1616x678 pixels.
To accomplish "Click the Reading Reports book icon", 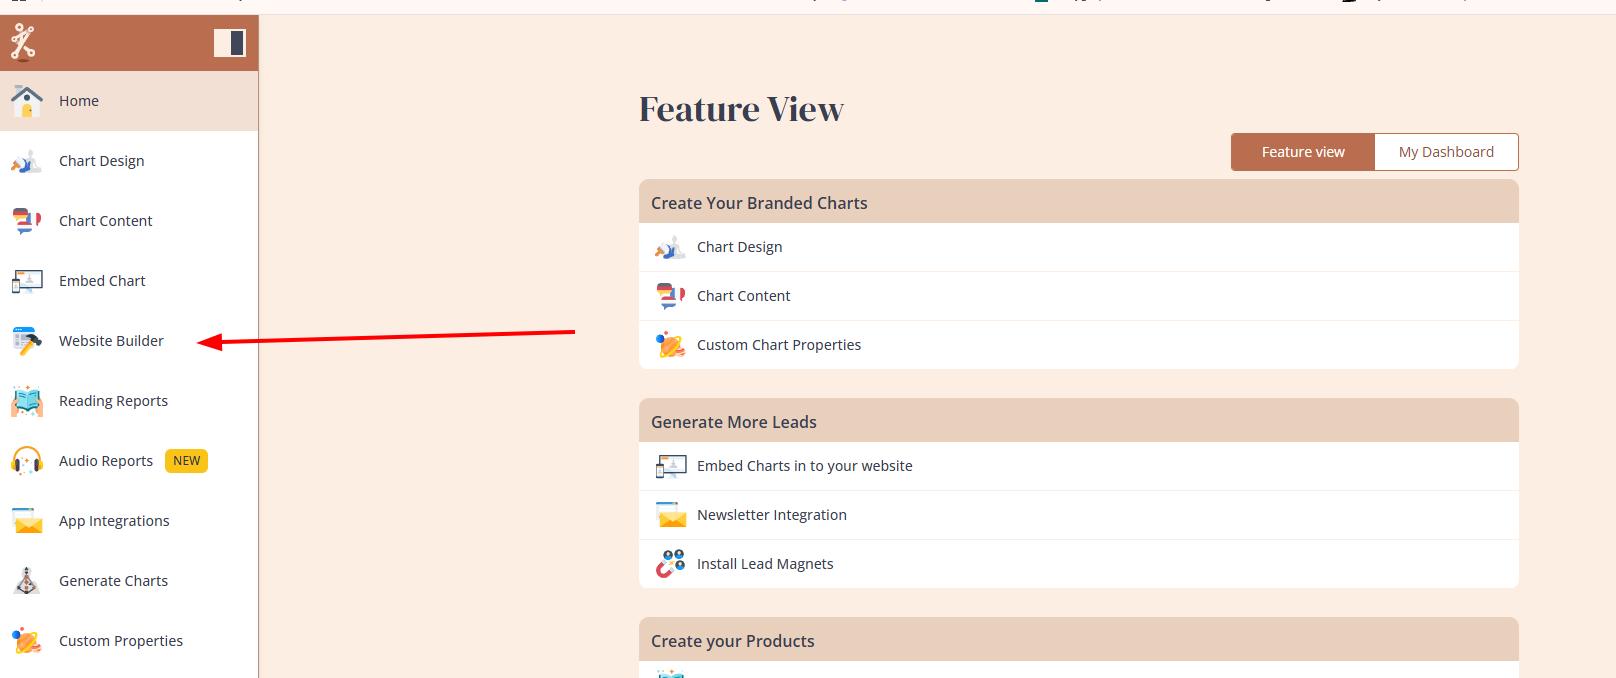I will pyautogui.click(x=27, y=401).
